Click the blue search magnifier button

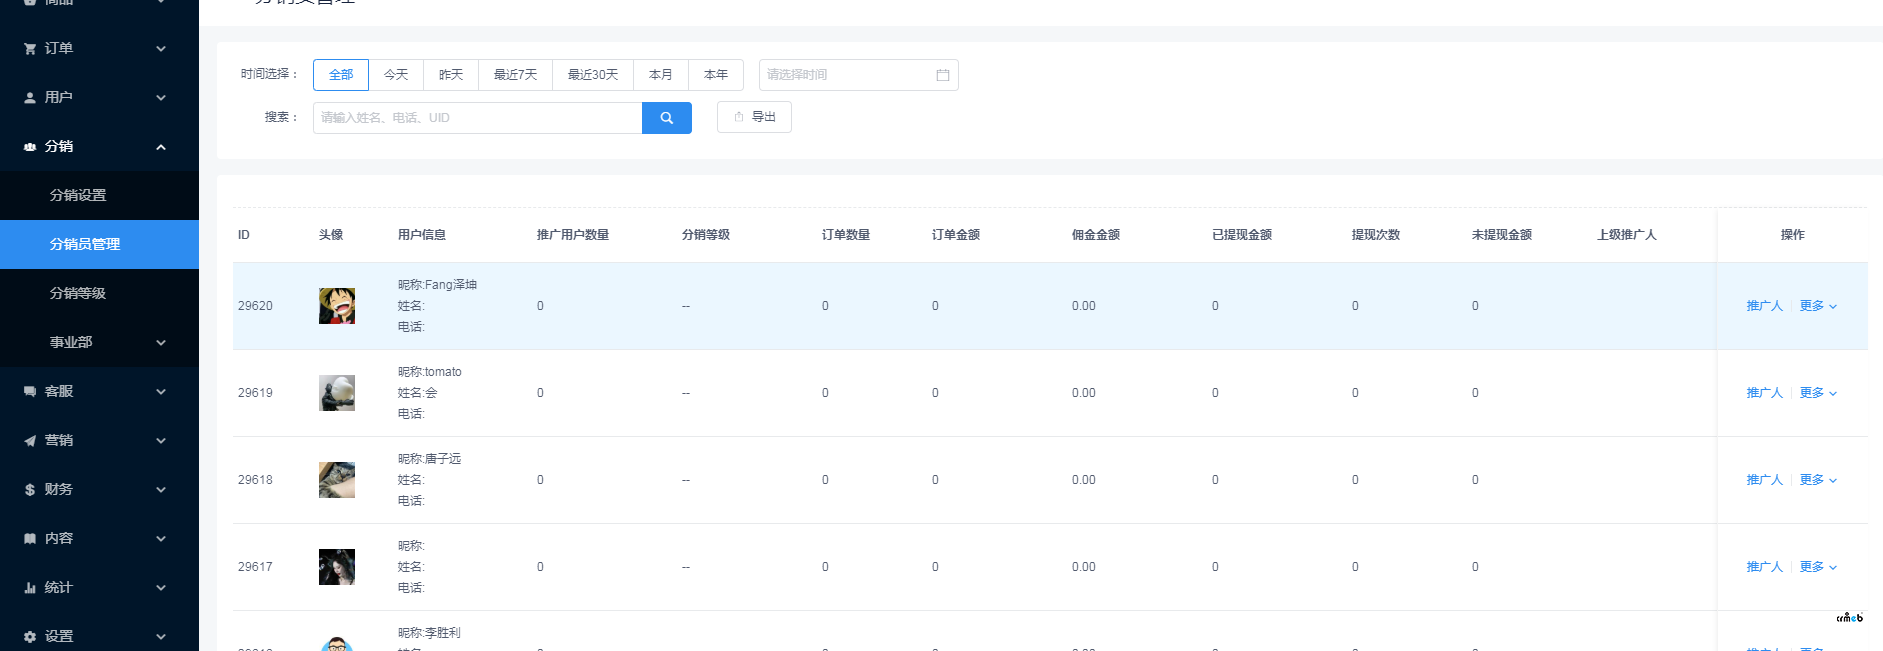[x=666, y=118]
